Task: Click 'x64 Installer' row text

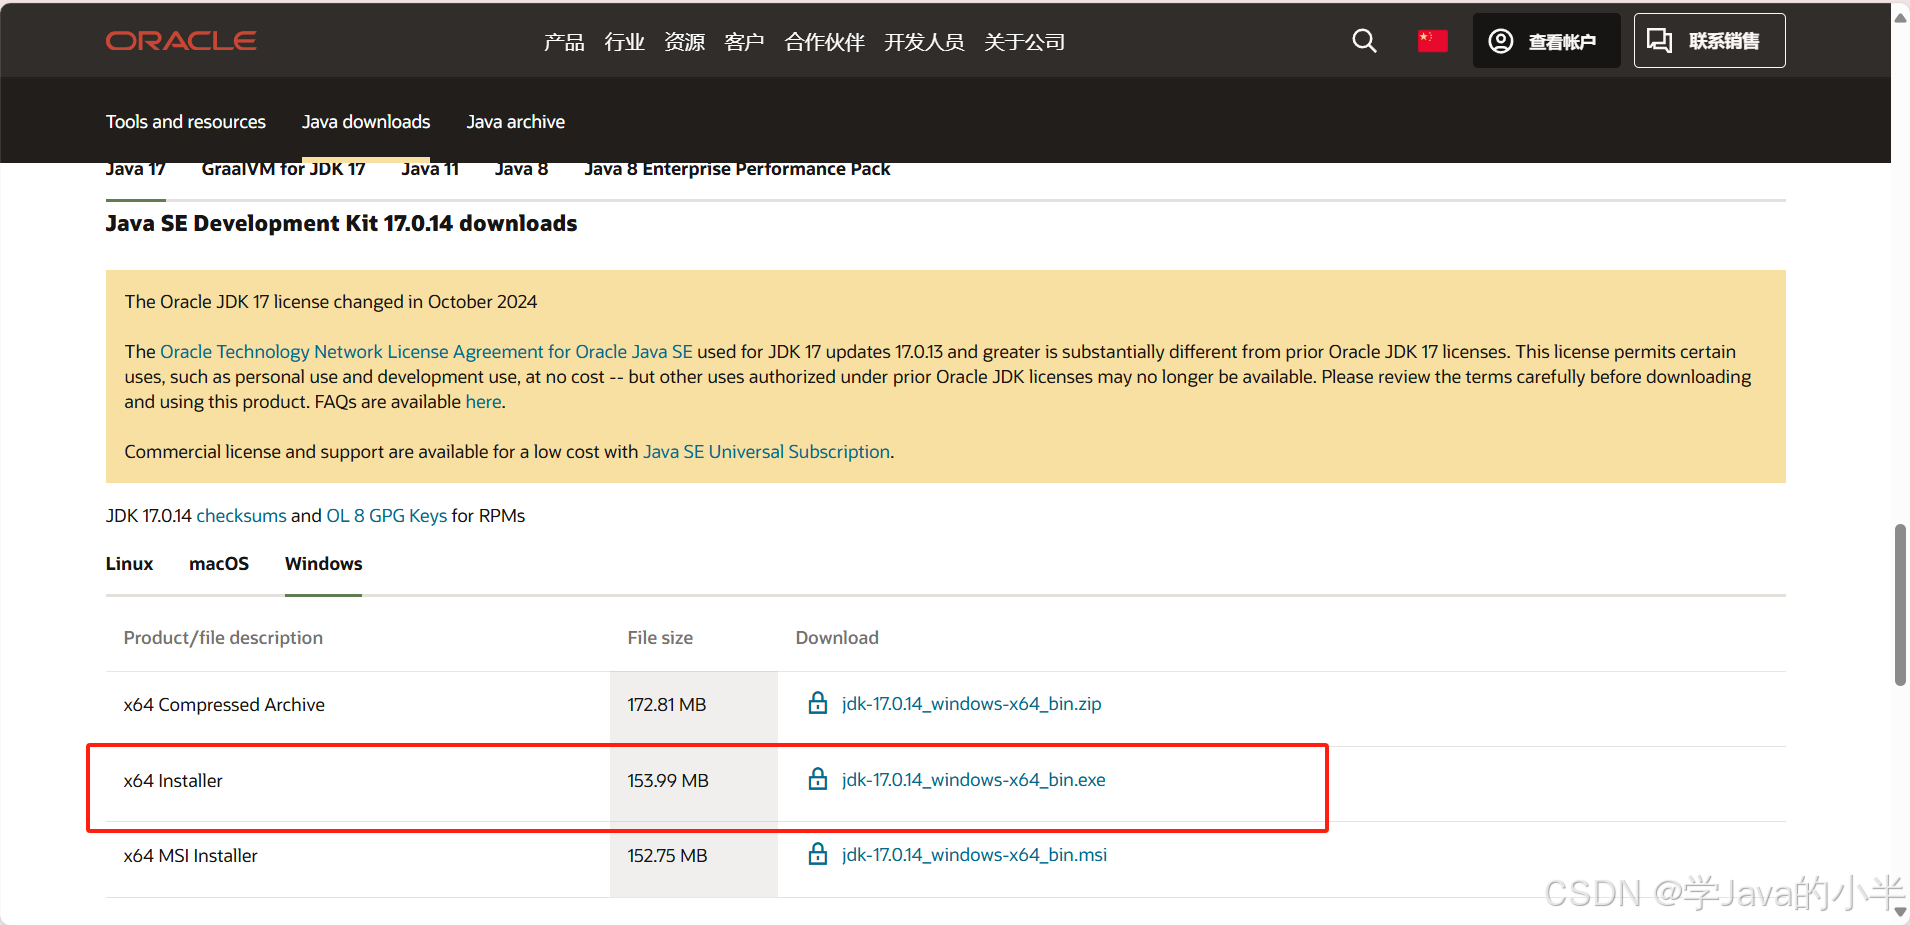Action: pos(173,781)
